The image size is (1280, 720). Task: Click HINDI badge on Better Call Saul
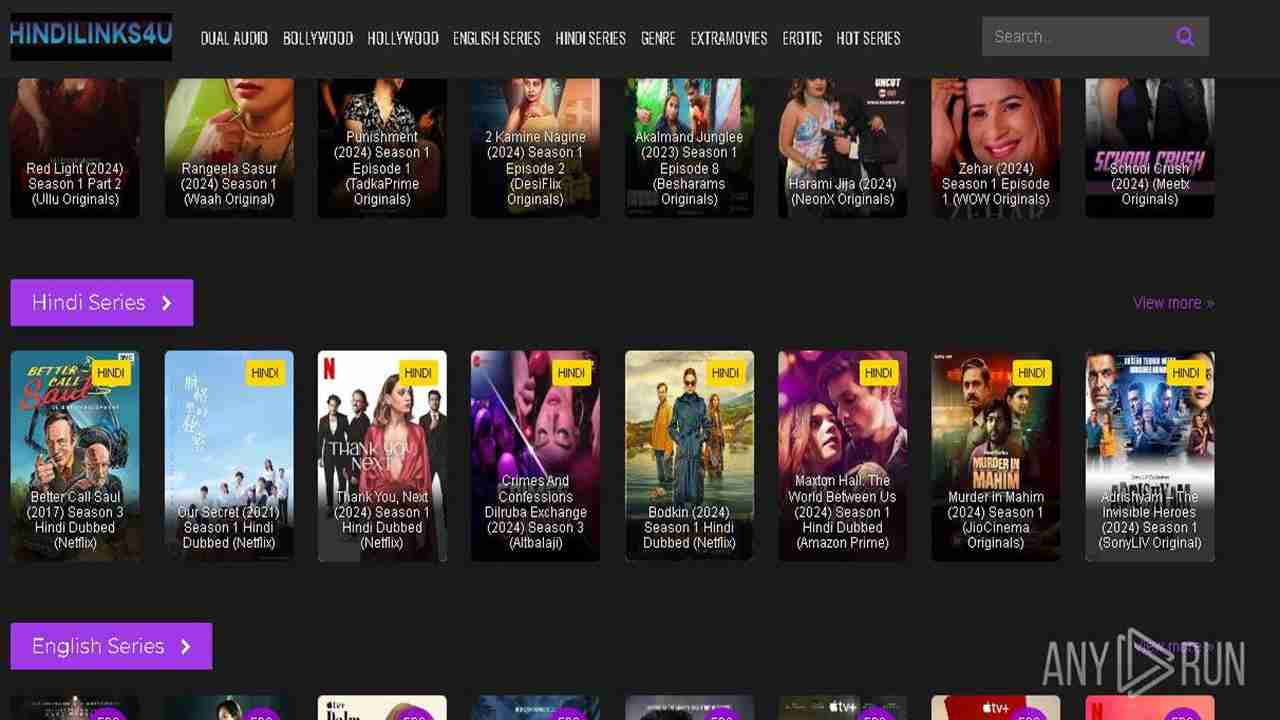(x=111, y=373)
